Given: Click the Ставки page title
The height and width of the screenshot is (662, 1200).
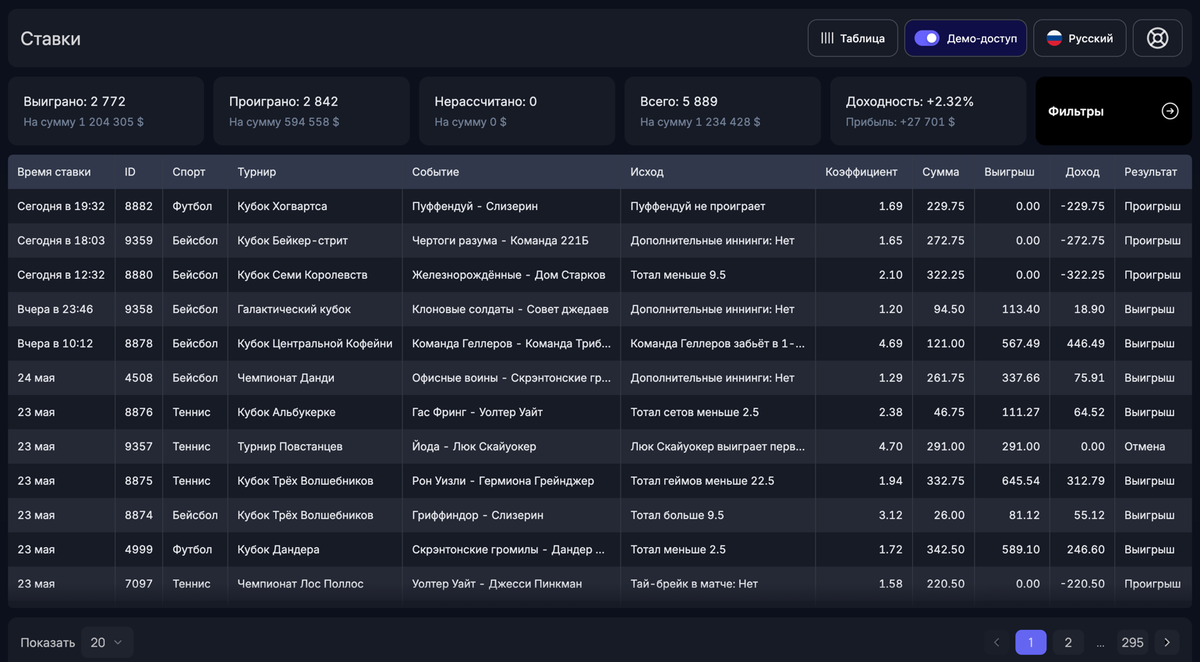Looking at the screenshot, I should (51, 38).
